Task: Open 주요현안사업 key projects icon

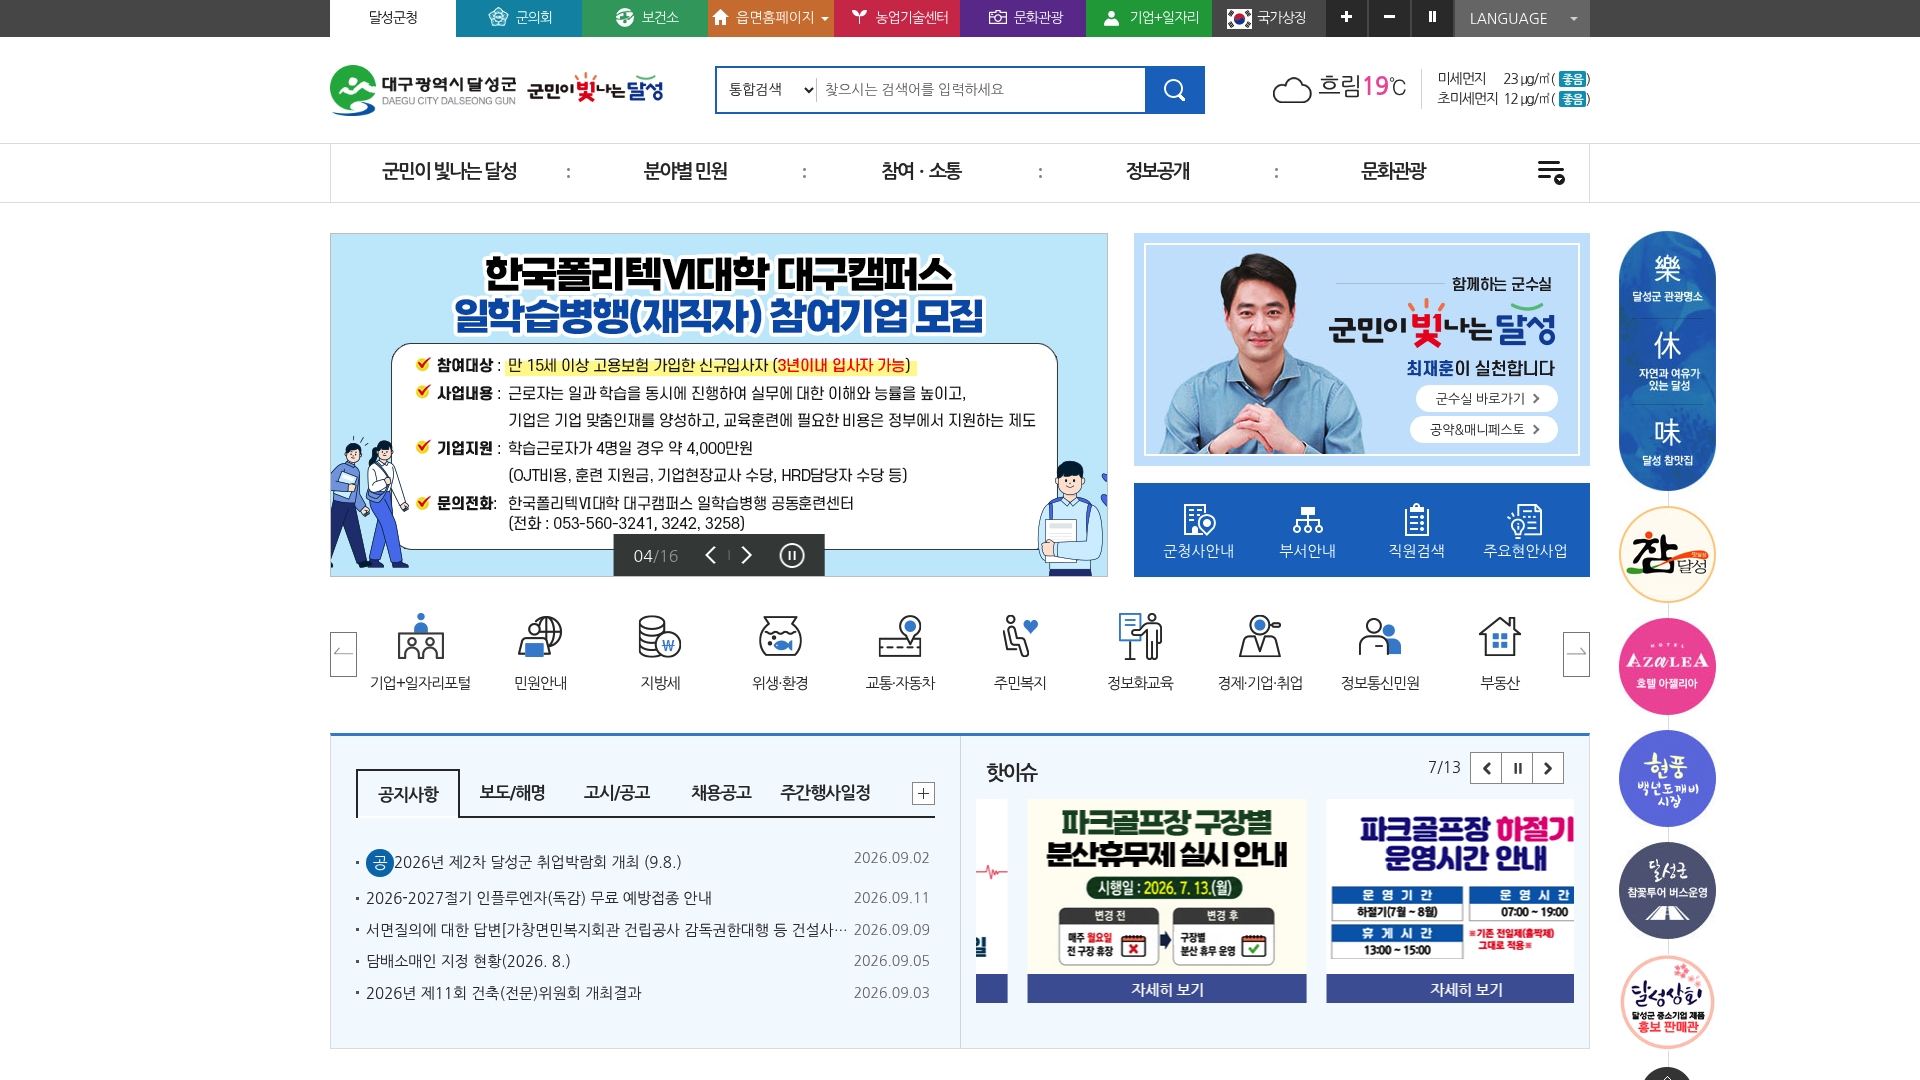Action: [x=1525, y=530]
